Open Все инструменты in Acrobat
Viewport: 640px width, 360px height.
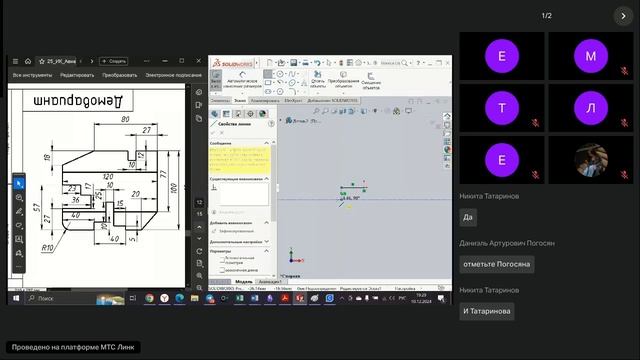click(32, 75)
